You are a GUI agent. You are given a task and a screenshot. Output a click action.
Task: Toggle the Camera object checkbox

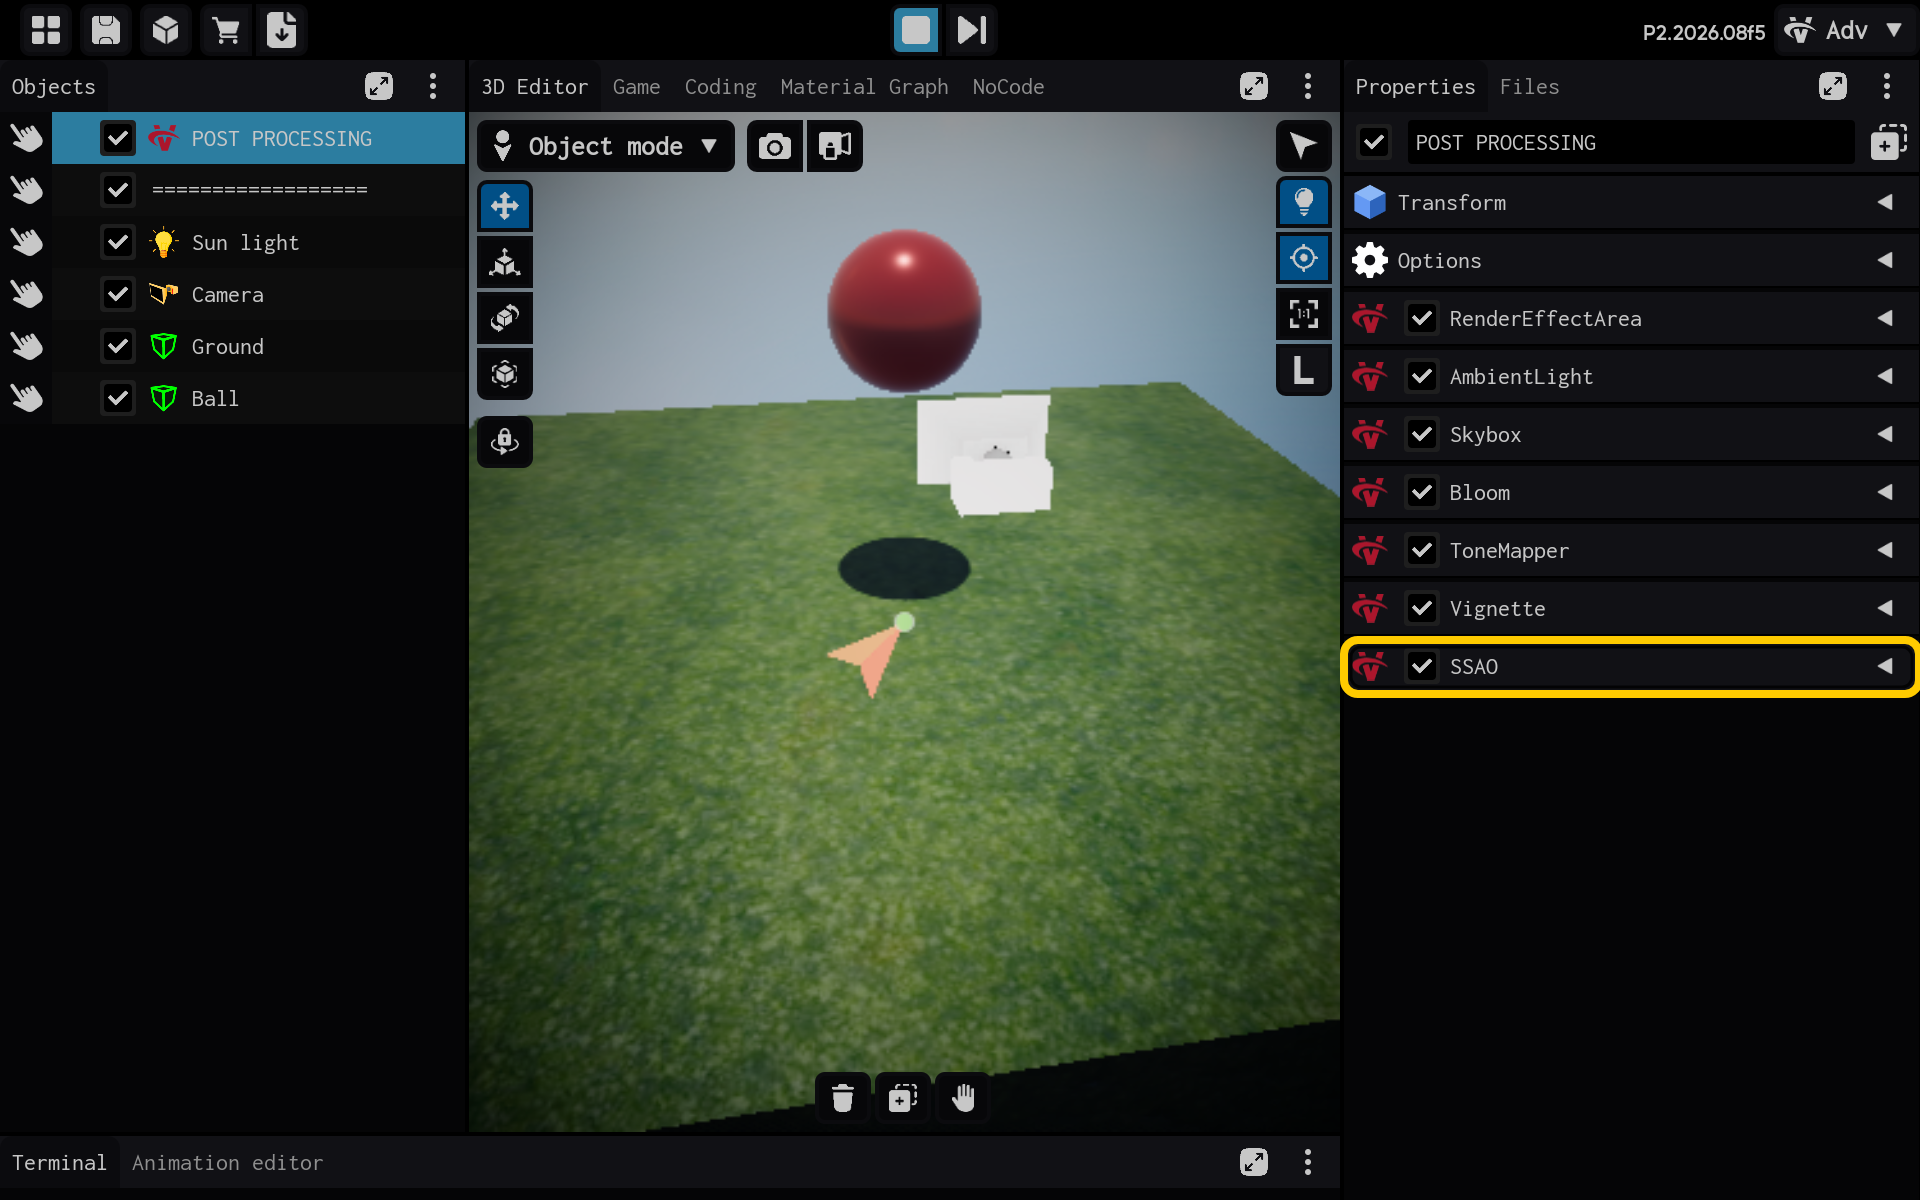[118, 294]
